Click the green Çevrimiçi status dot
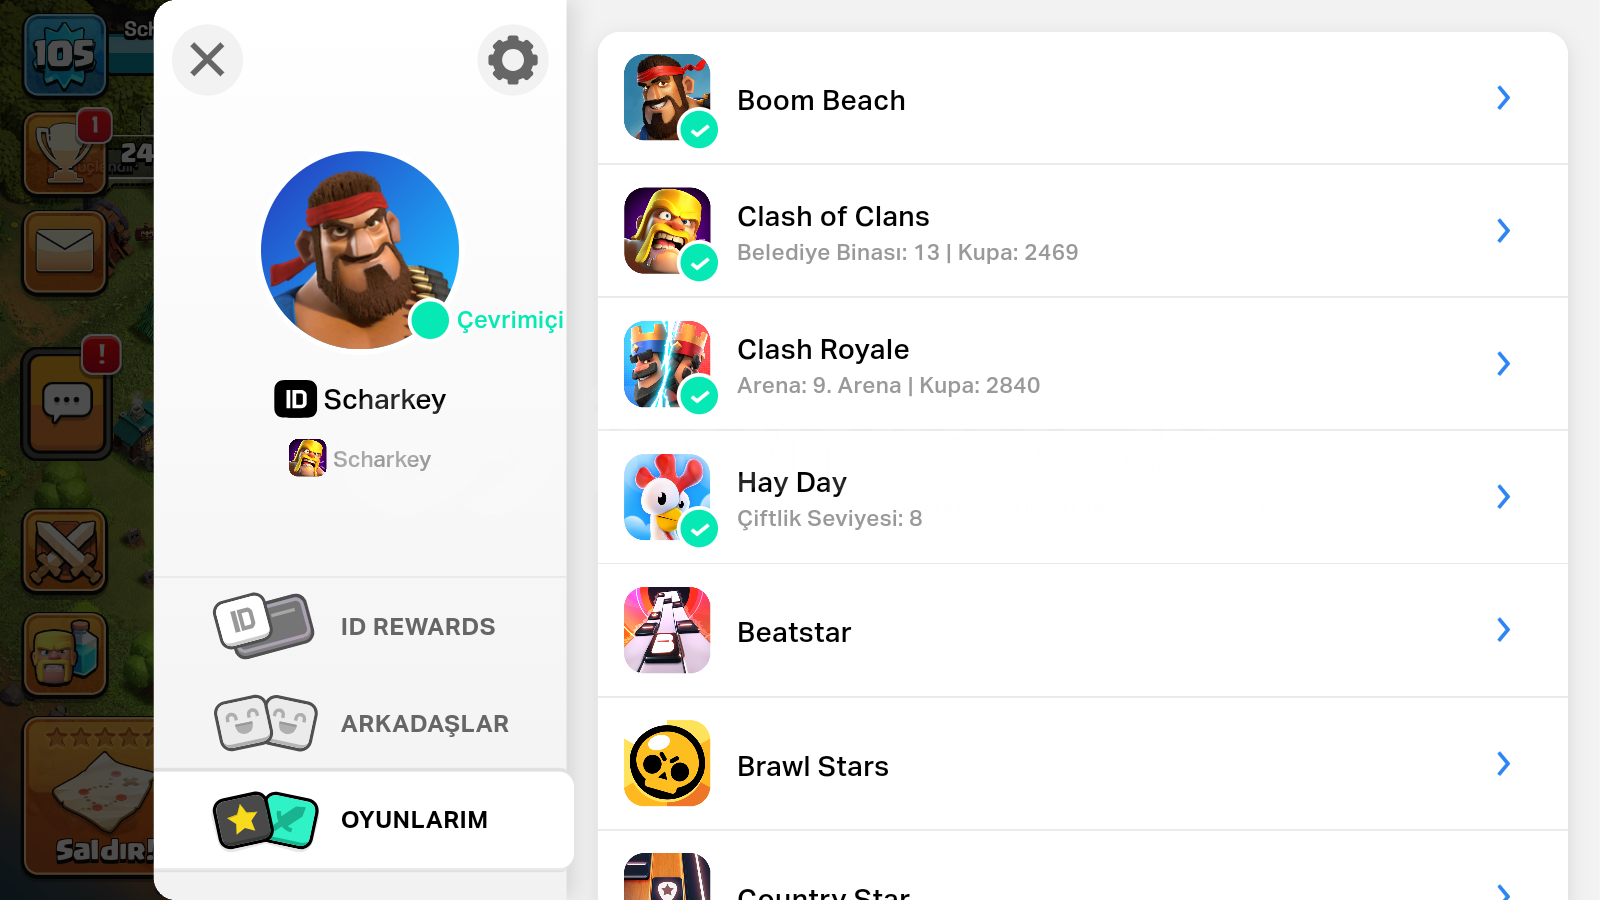The image size is (1600, 900). point(430,320)
